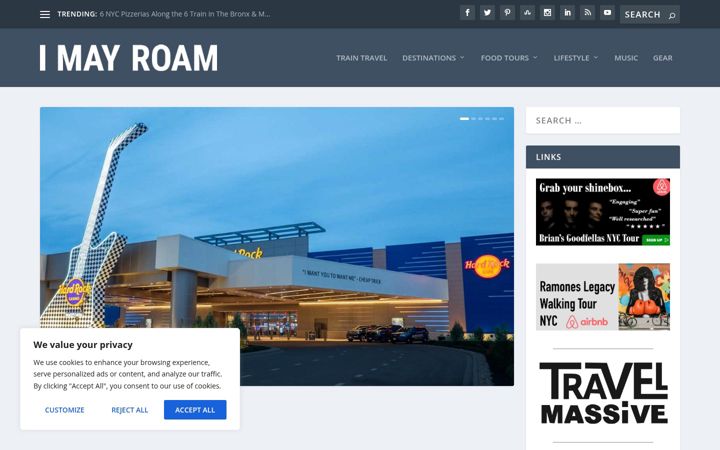This screenshot has height=450, width=720.
Task: Open the TRAIN TRAVEL menu item
Action: (361, 58)
